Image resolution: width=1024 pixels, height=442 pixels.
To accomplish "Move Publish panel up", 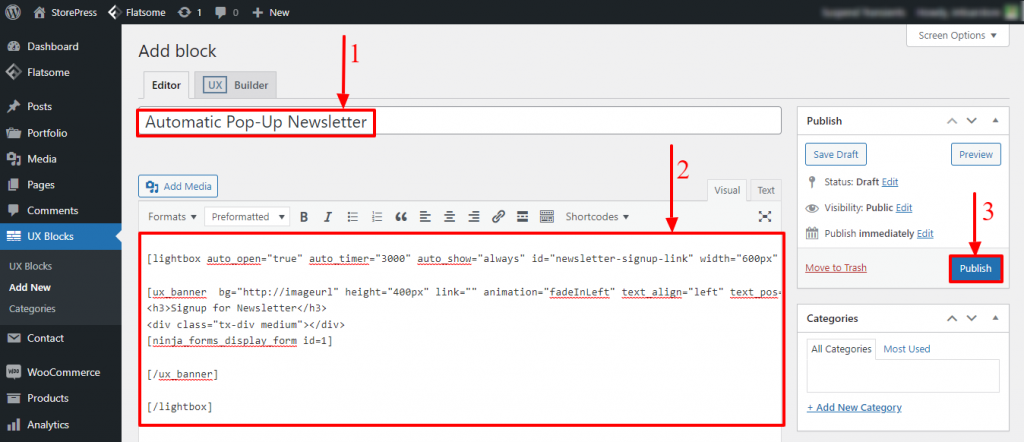I will point(952,121).
